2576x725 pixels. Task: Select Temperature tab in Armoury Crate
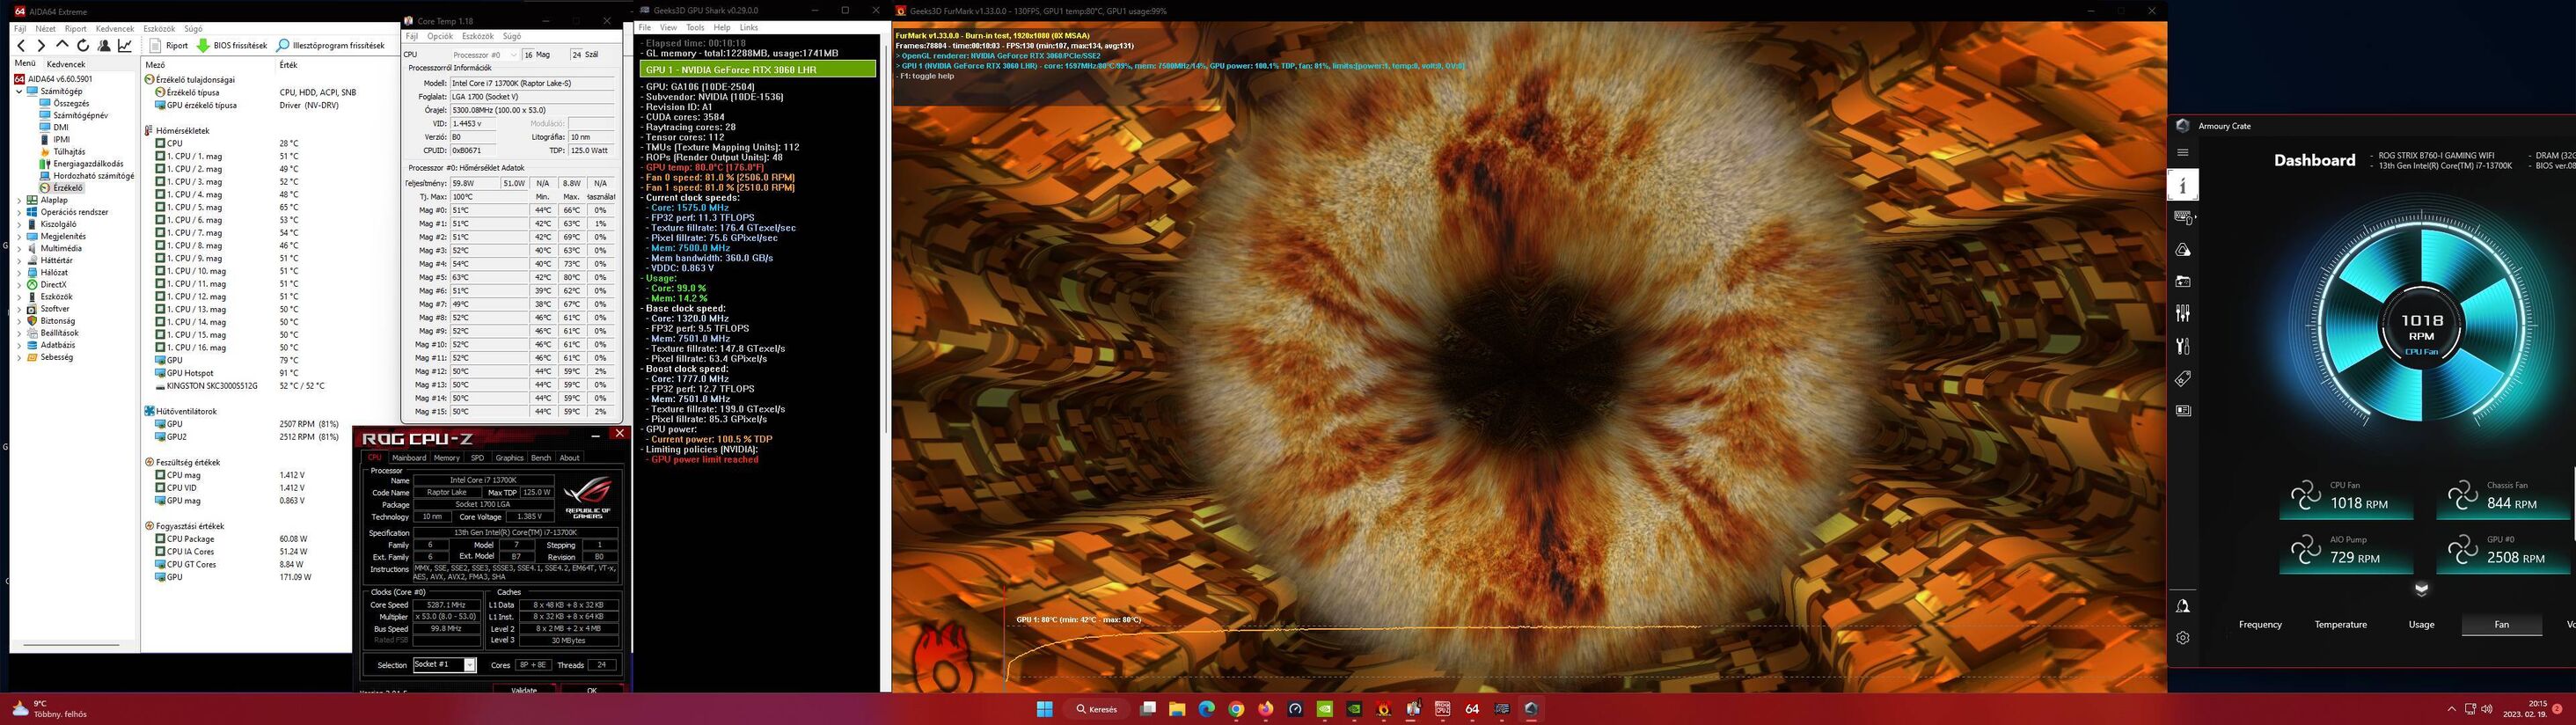(2340, 625)
